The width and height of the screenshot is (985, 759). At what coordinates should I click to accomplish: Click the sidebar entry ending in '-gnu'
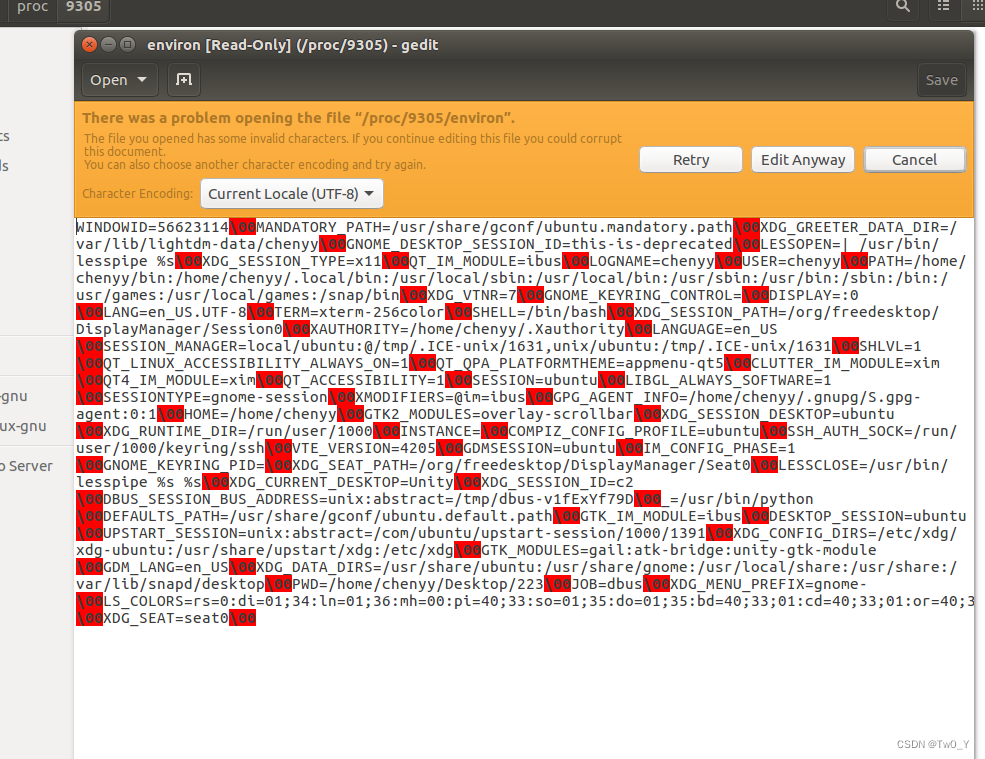(x=14, y=396)
